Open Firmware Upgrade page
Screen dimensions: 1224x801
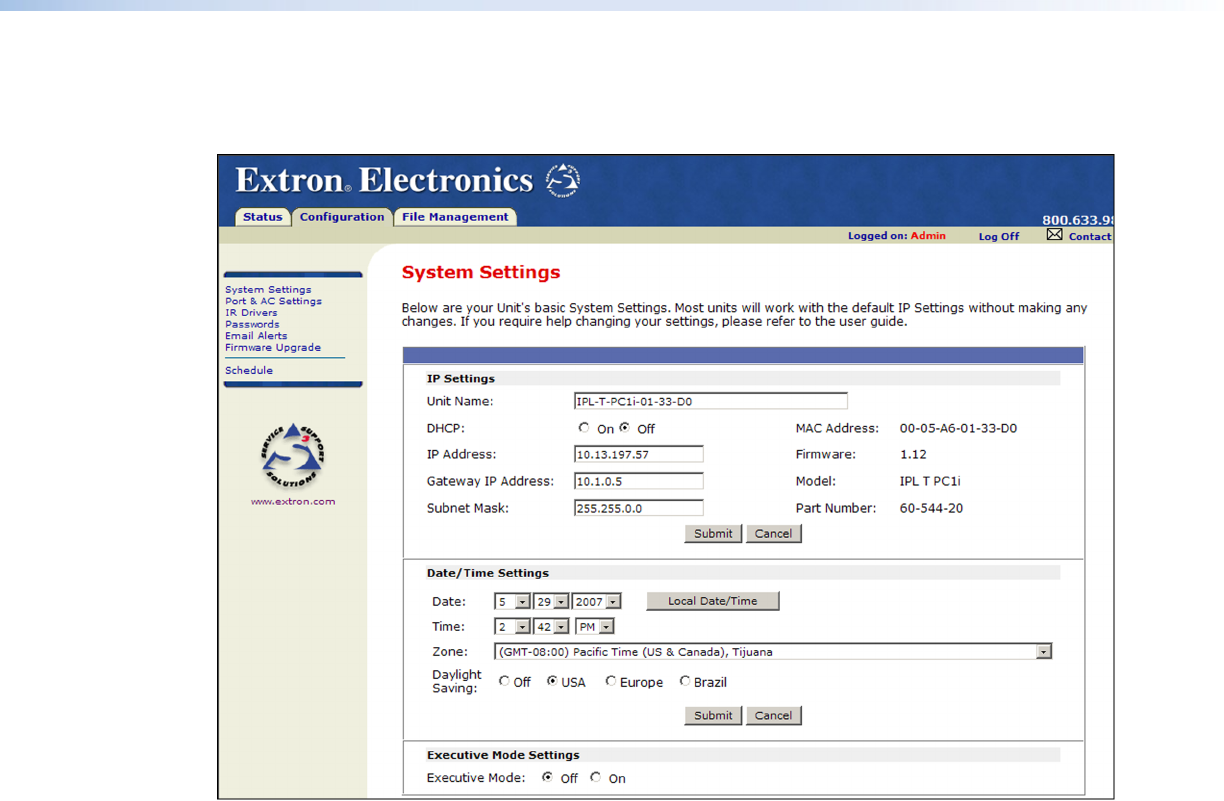[273, 348]
